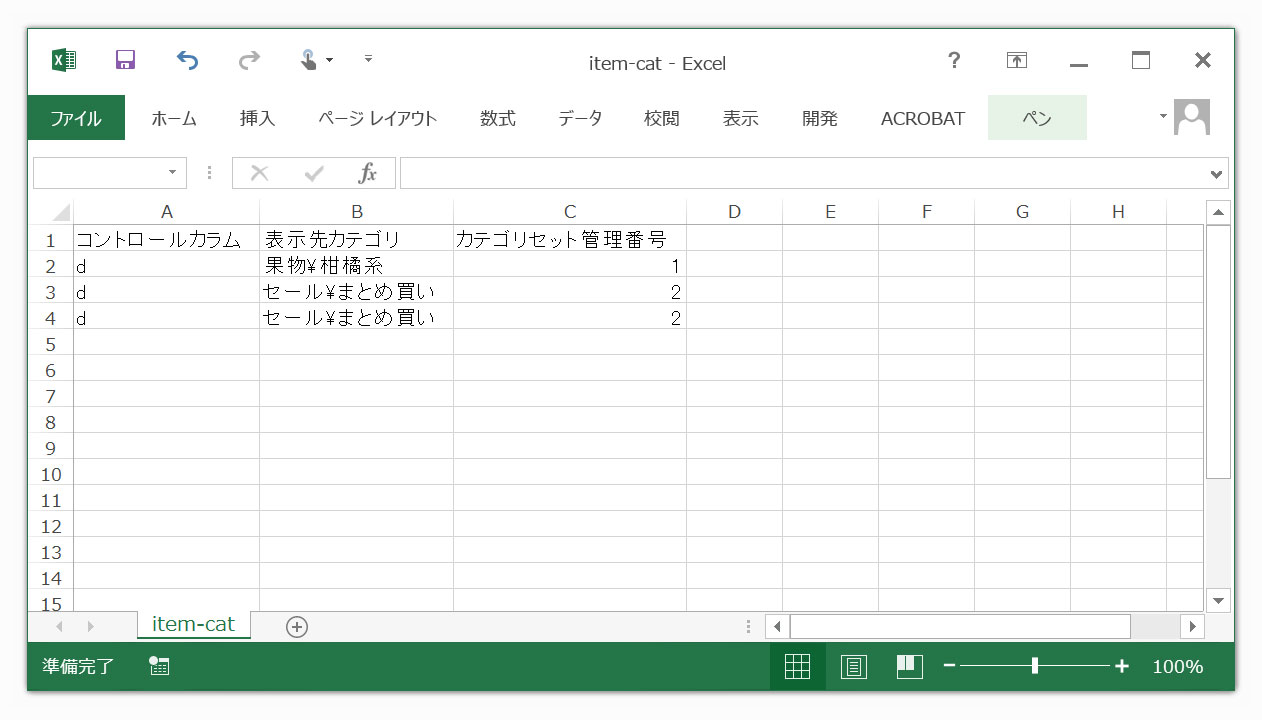Confirm the entry with checkmark button
The width and height of the screenshot is (1262, 720).
pos(314,173)
